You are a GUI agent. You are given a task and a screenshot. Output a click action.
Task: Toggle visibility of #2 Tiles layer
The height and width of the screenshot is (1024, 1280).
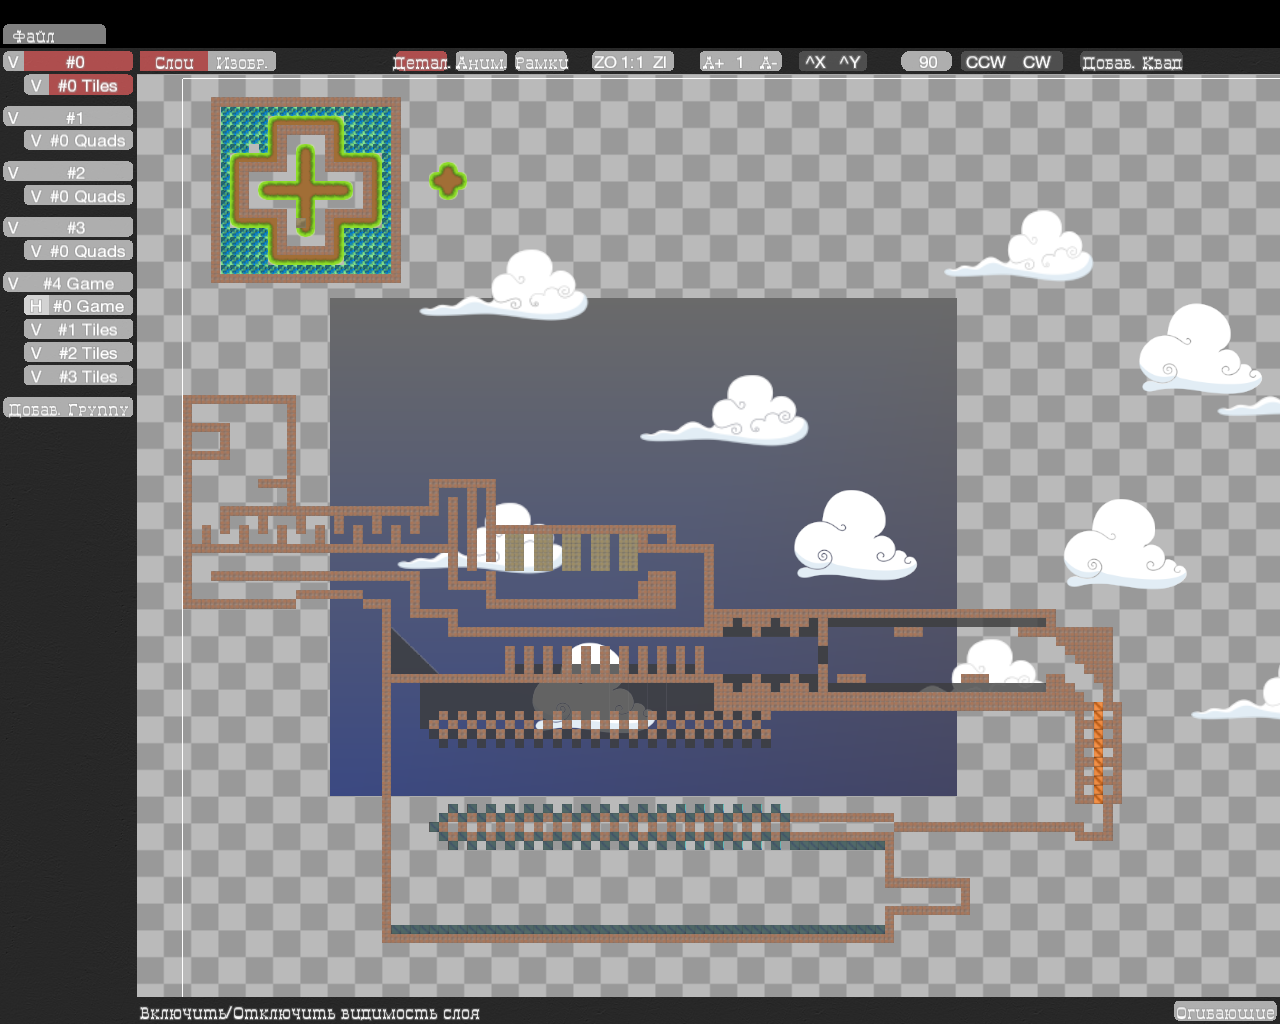(36, 353)
